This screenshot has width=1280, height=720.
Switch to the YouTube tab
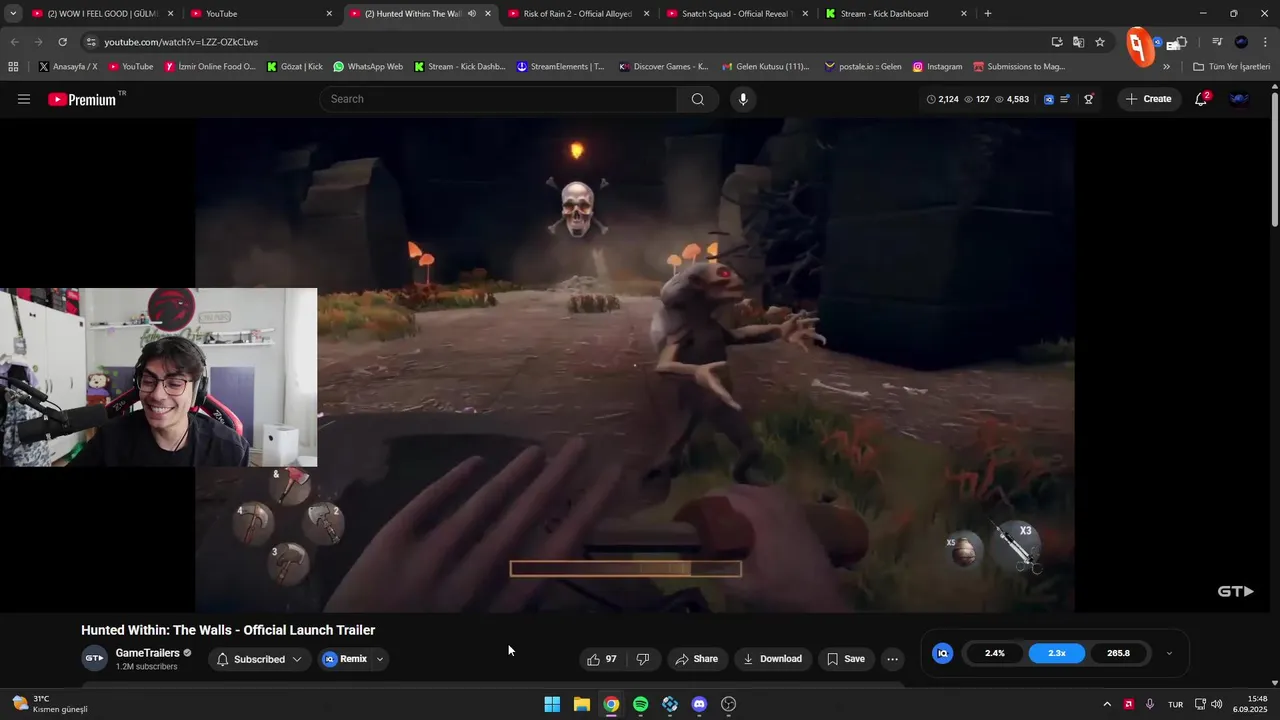coord(260,14)
